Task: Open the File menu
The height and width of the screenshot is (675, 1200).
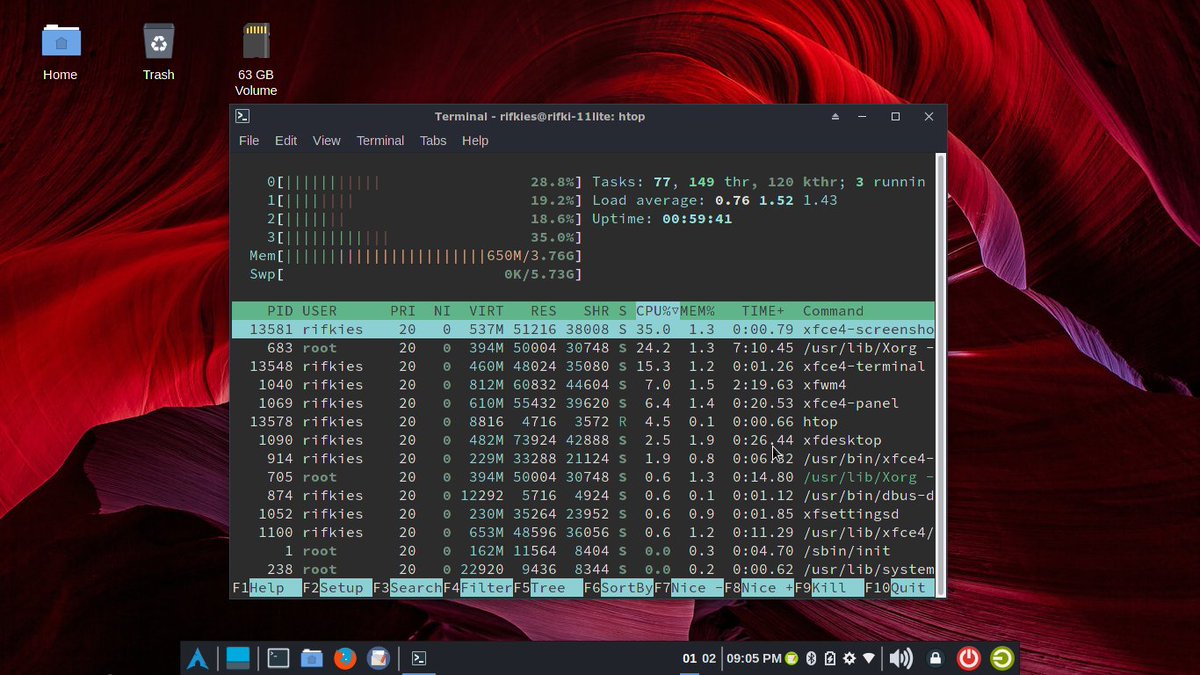Action: pos(249,141)
